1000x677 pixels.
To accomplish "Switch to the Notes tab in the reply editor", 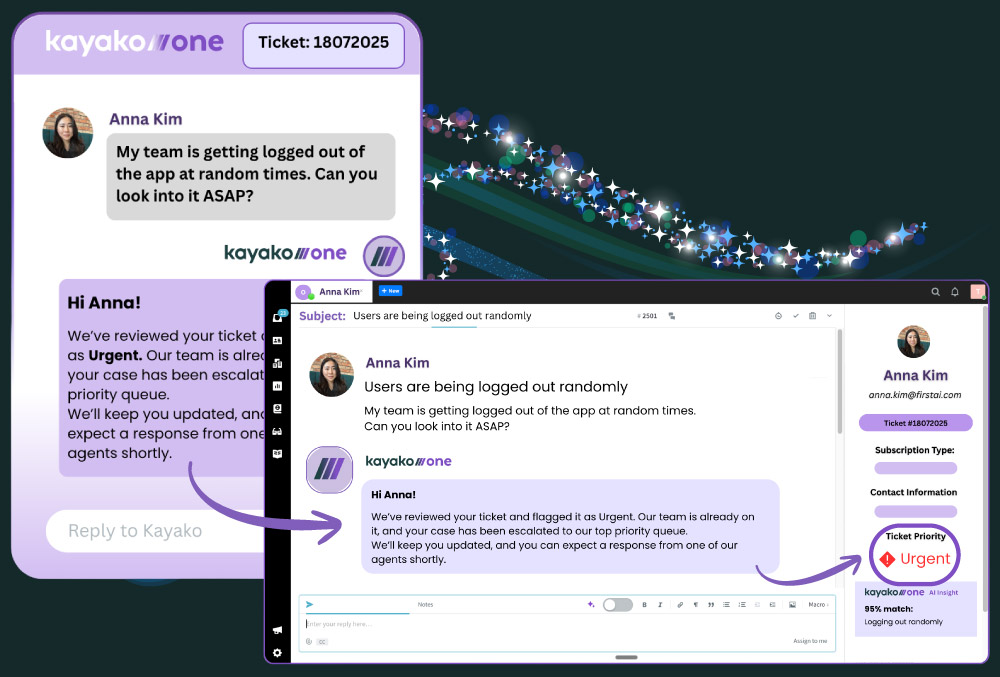I will click(425, 604).
